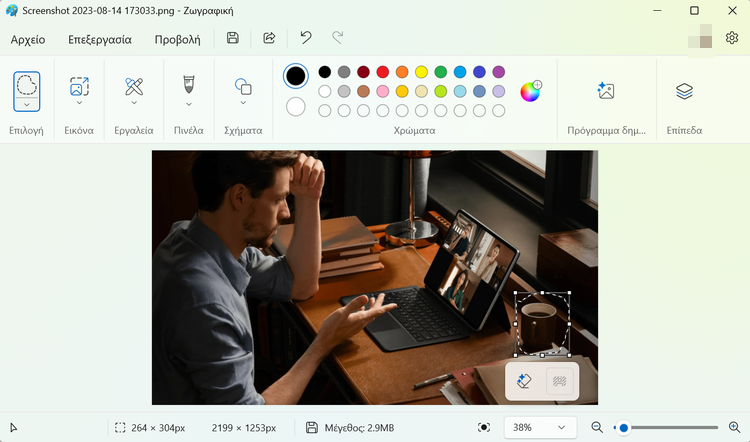Click the fit to window icon

click(x=484, y=427)
